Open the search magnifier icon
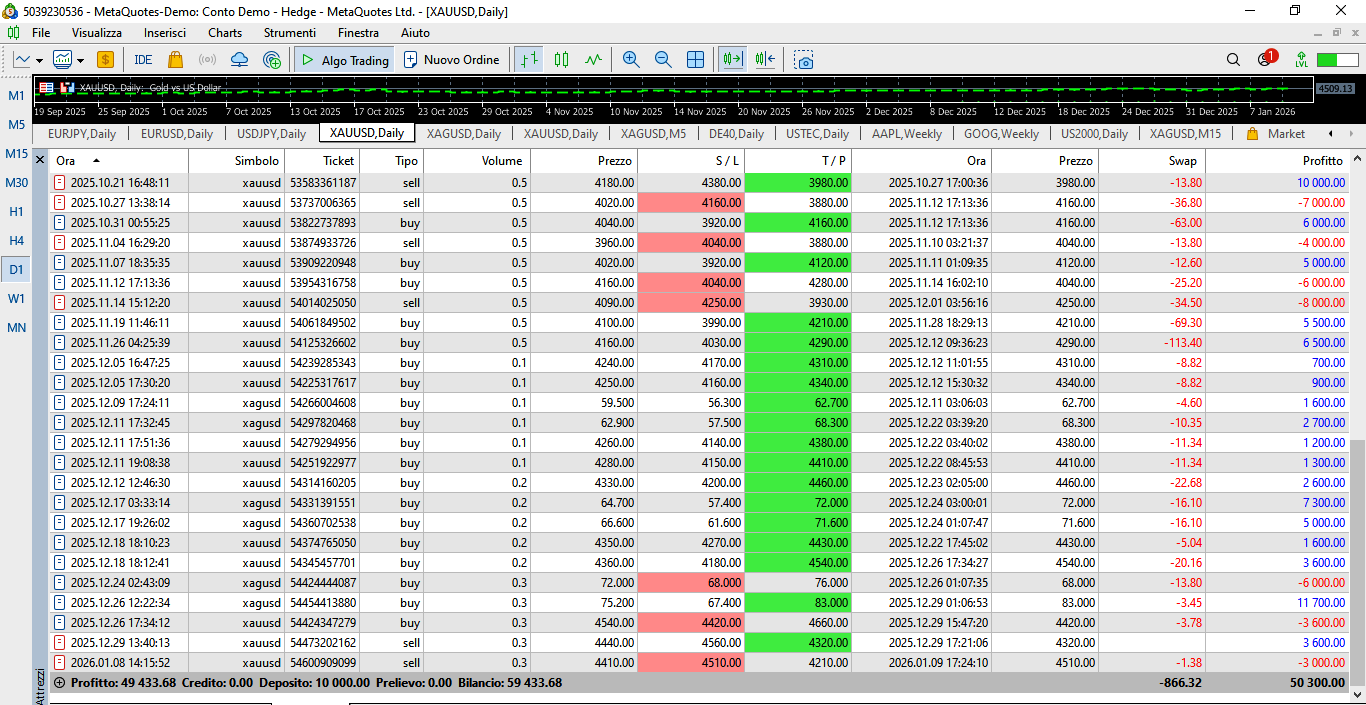Screen dimensions: 1366x705 (x=1233, y=60)
